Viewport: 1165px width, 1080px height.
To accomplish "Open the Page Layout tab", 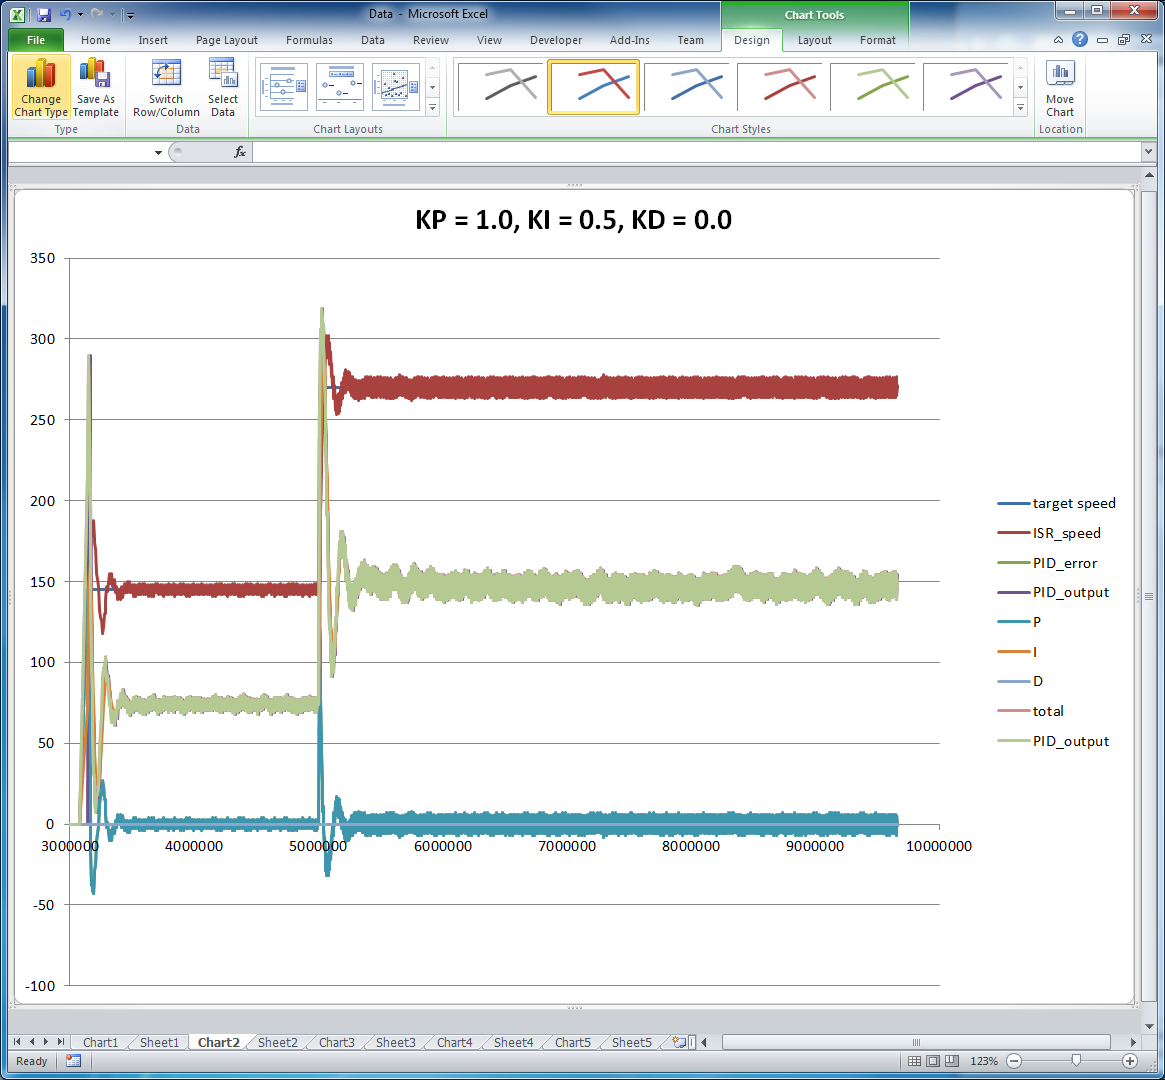I will (227, 40).
